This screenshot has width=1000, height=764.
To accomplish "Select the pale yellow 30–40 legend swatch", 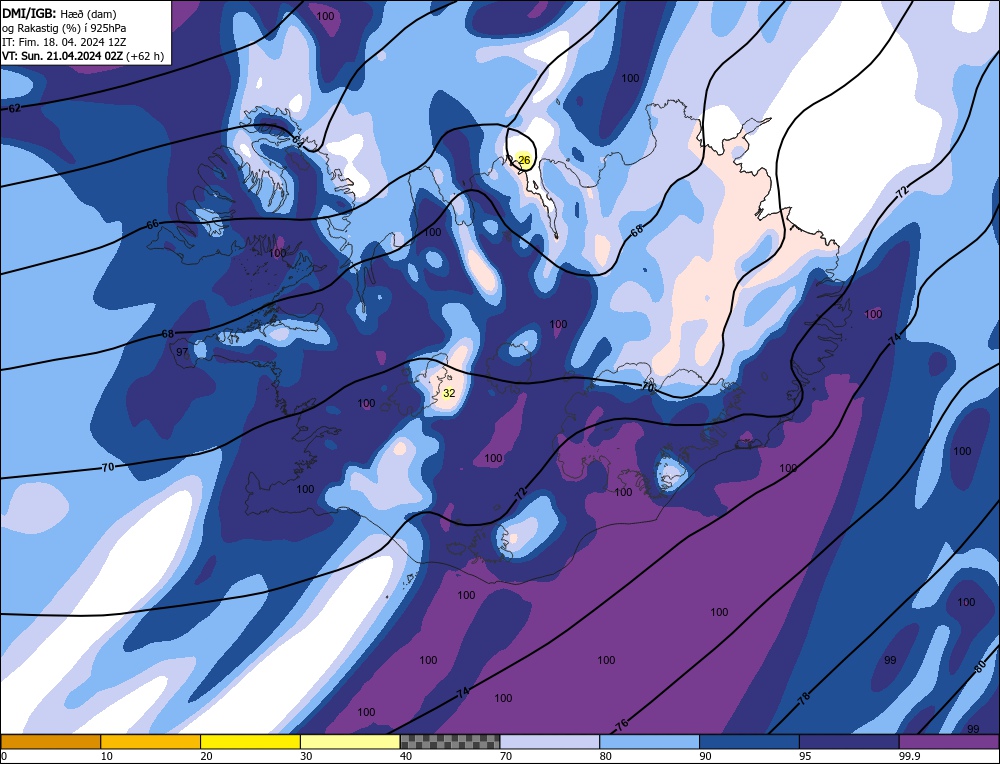I will pos(350,741).
